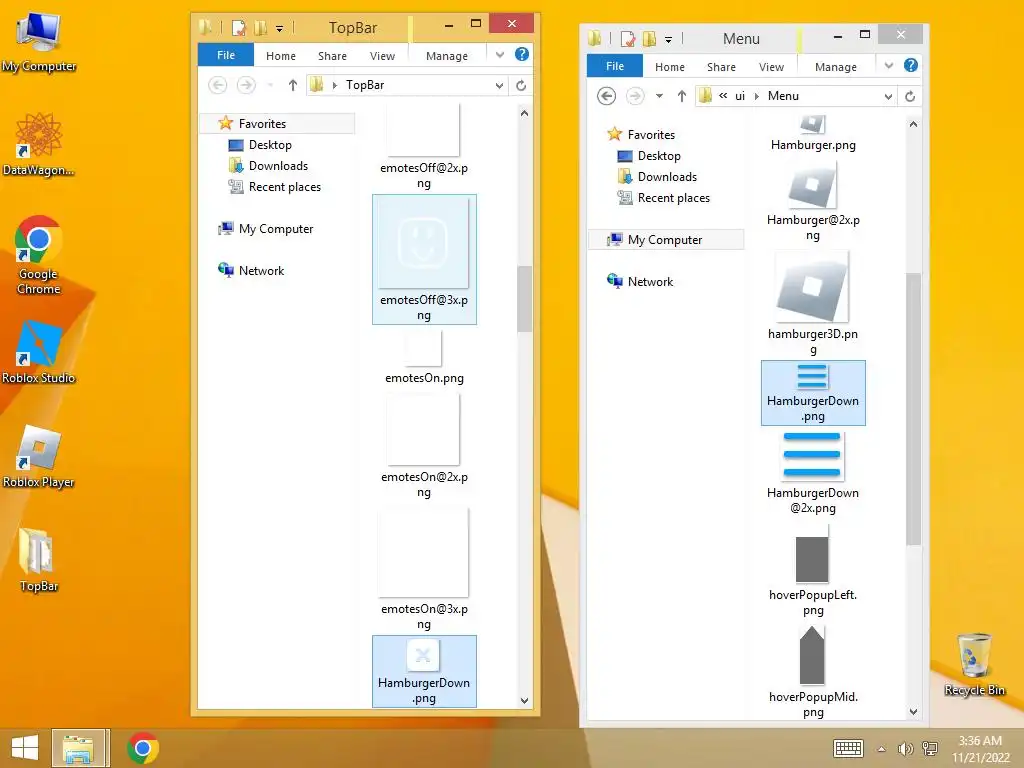The width and height of the screenshot is (1024, 768).
Task: Select HamburgerDown@2x.png in Menu window
Action: click(813, 472)
